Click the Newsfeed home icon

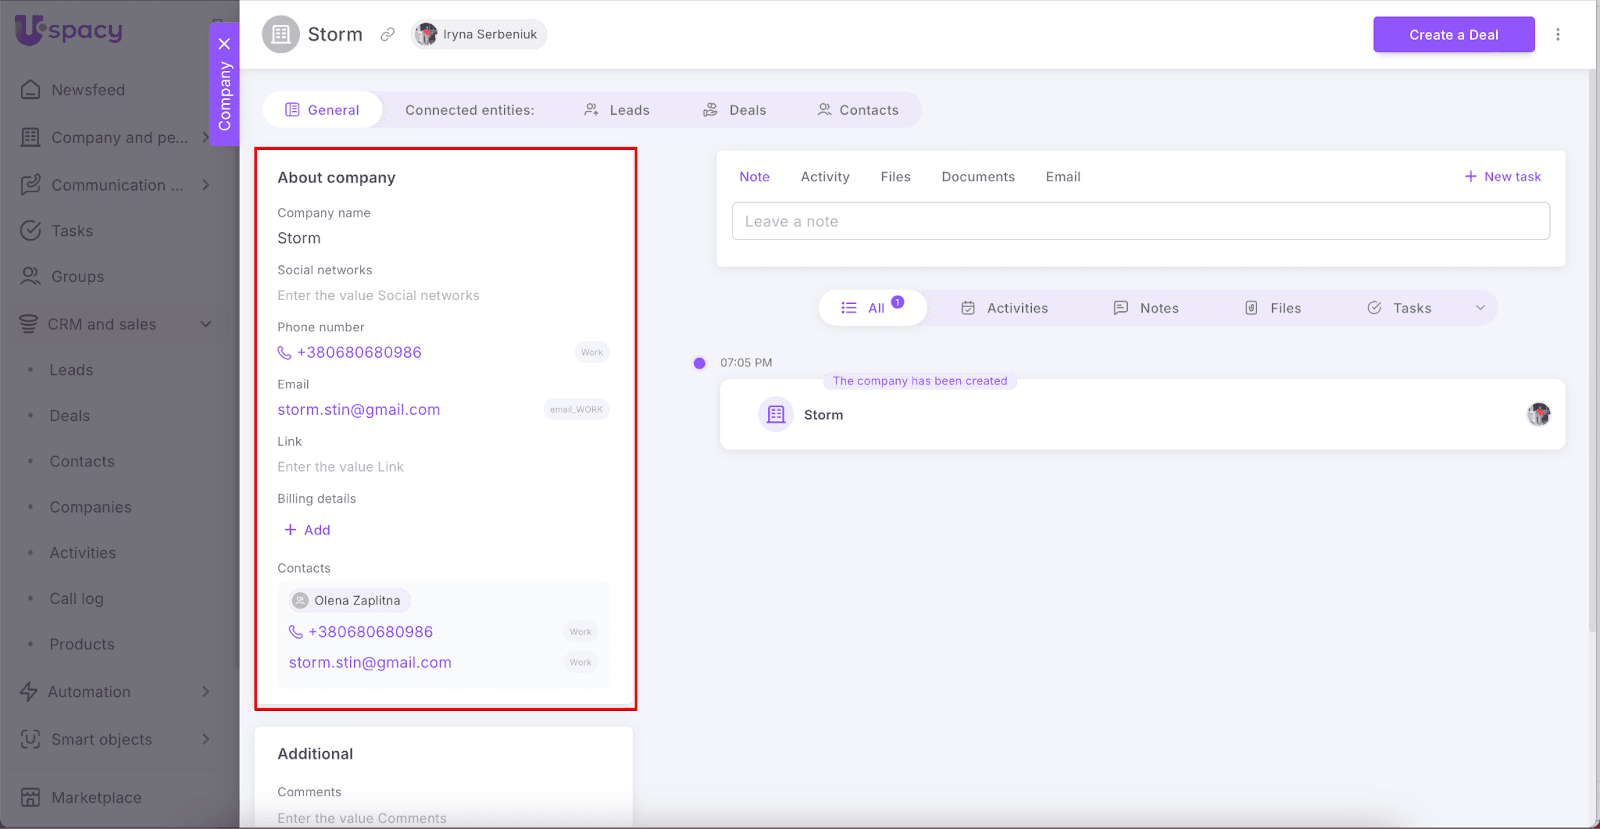pos(31,90)
